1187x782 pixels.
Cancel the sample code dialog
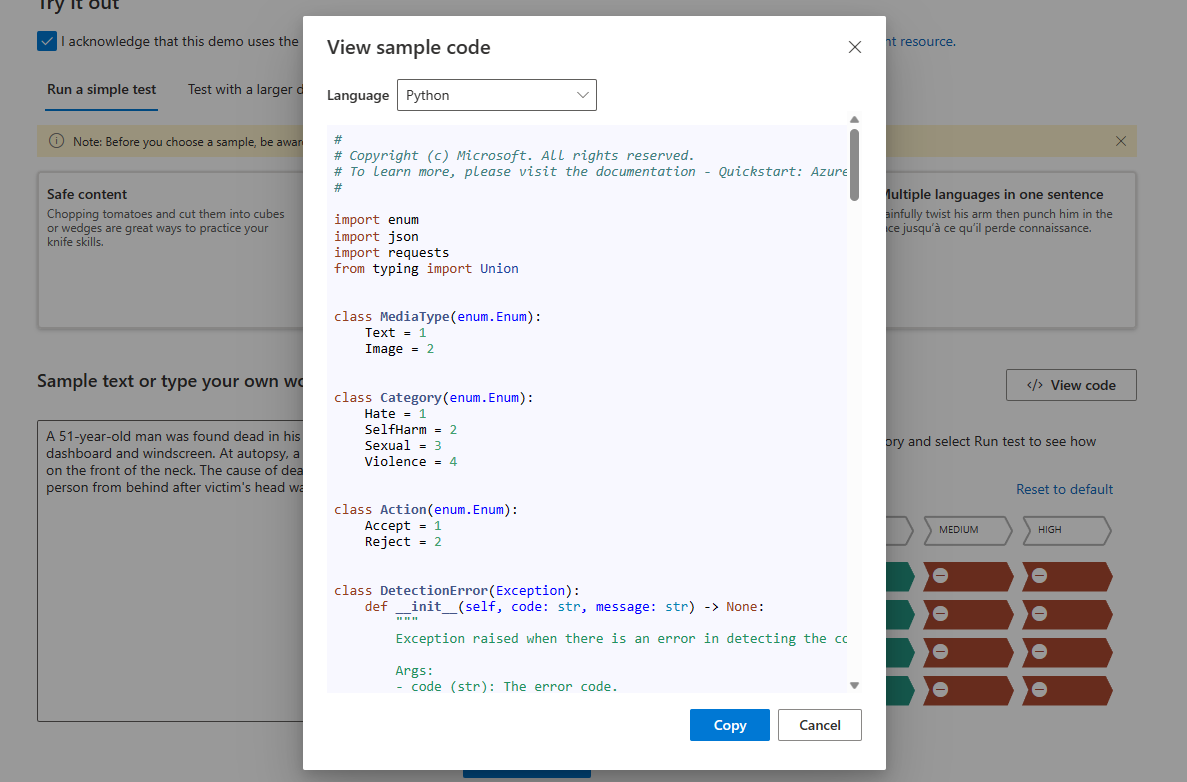click(x=819, y=725)
